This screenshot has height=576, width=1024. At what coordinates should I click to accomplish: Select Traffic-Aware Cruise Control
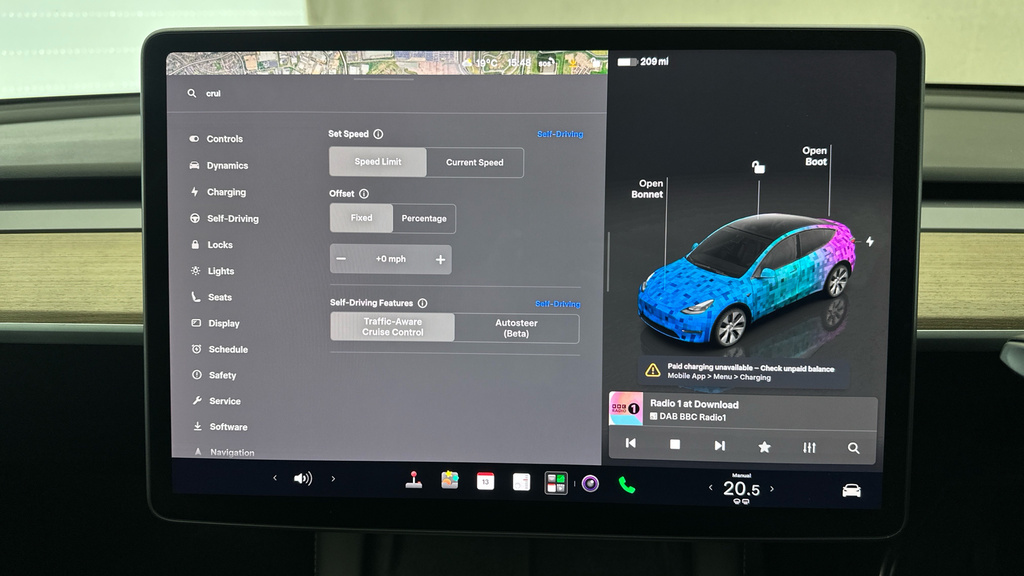tap(392, 327)
